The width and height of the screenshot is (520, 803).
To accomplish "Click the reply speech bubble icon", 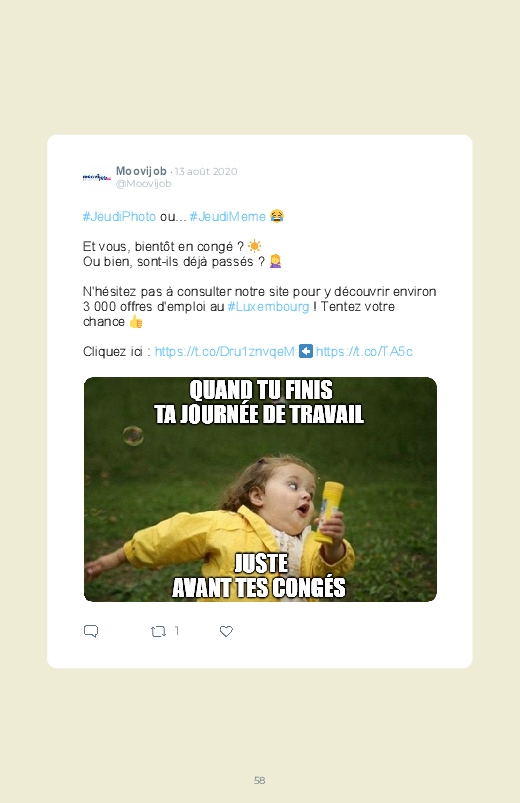I will (91, 631).
